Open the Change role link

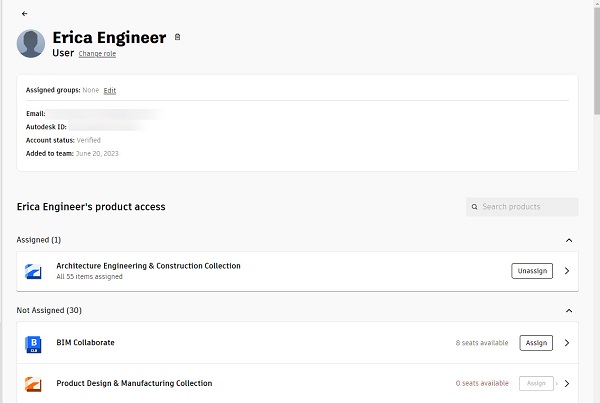tap(97, 54)
